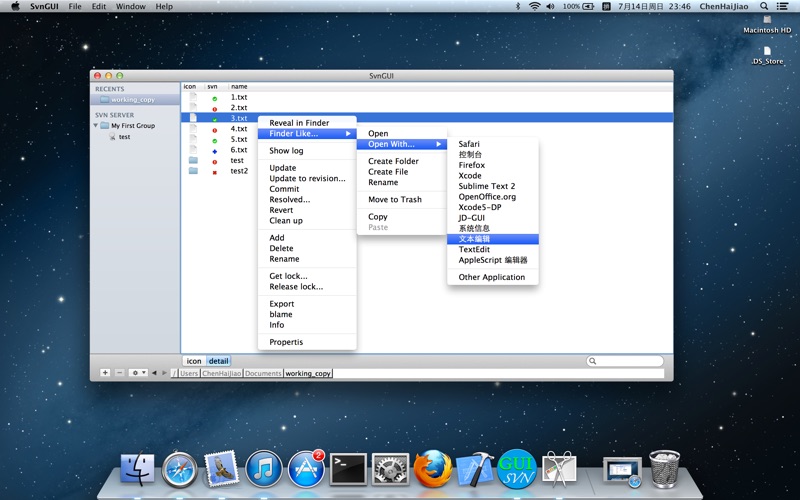Choose Revert in context menu
Screen dimensions: 800x500
click(x=307, y=210)
